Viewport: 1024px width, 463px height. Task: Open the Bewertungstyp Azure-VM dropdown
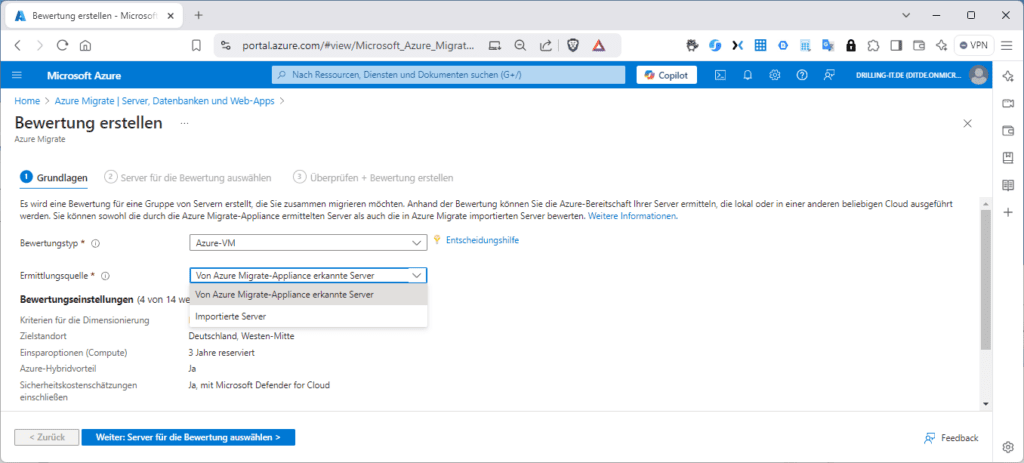[x=308, y=243]
